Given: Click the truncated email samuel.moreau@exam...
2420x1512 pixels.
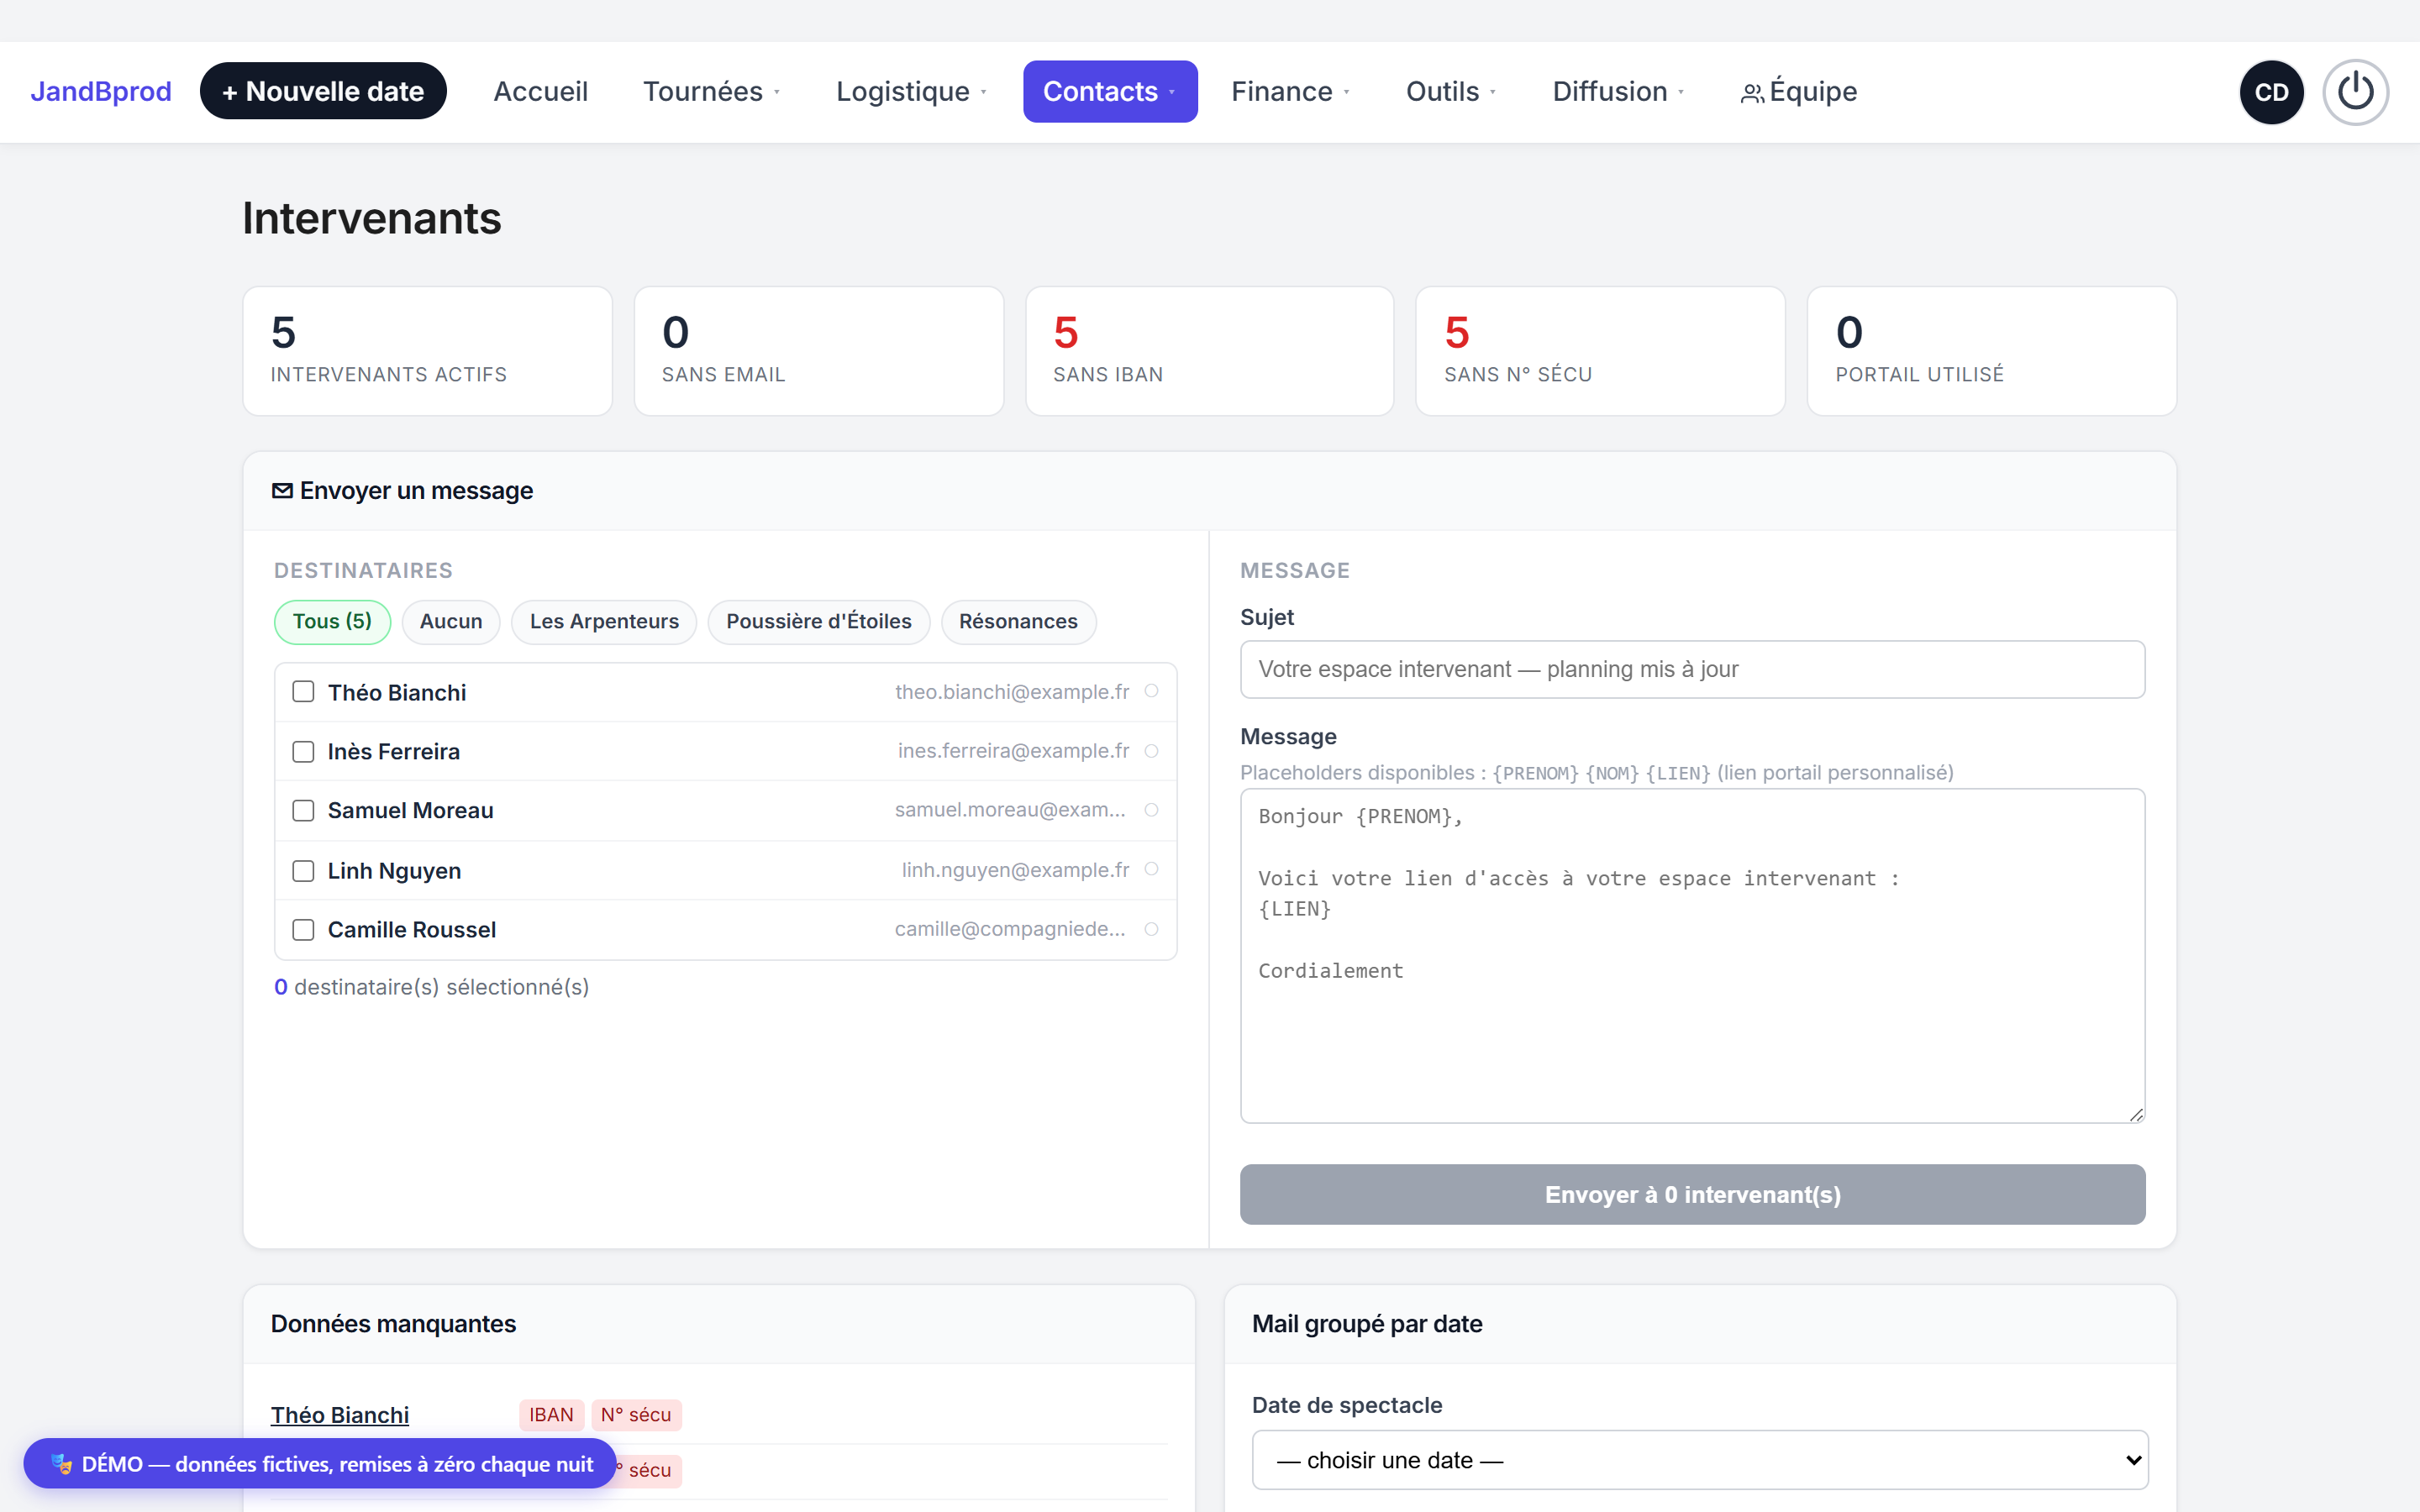Looking at the screenshot, I should 1010,810.
